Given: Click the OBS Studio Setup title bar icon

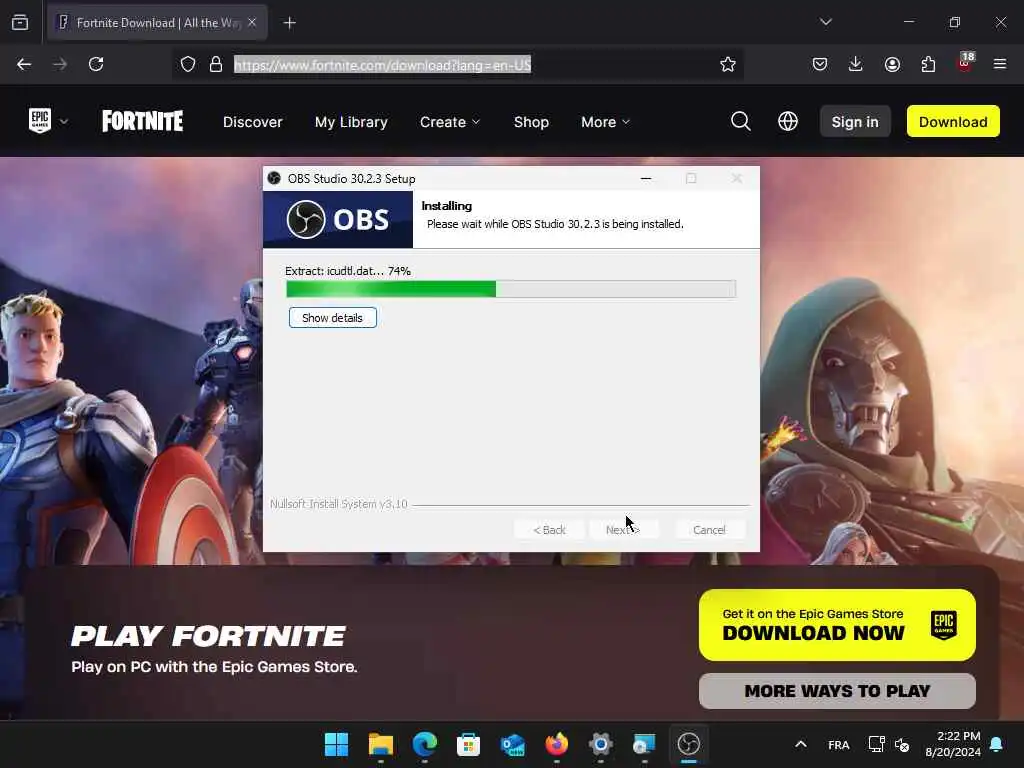Looking at the screenshot, I should click(x=274, y=178).
